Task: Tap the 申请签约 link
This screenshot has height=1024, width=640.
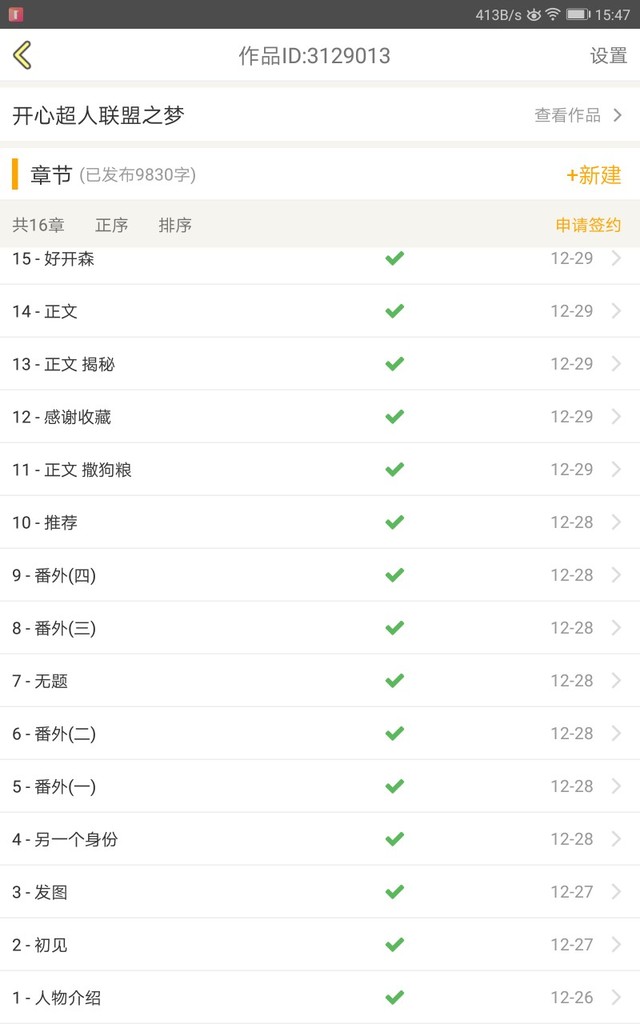Action: (588, 225)
